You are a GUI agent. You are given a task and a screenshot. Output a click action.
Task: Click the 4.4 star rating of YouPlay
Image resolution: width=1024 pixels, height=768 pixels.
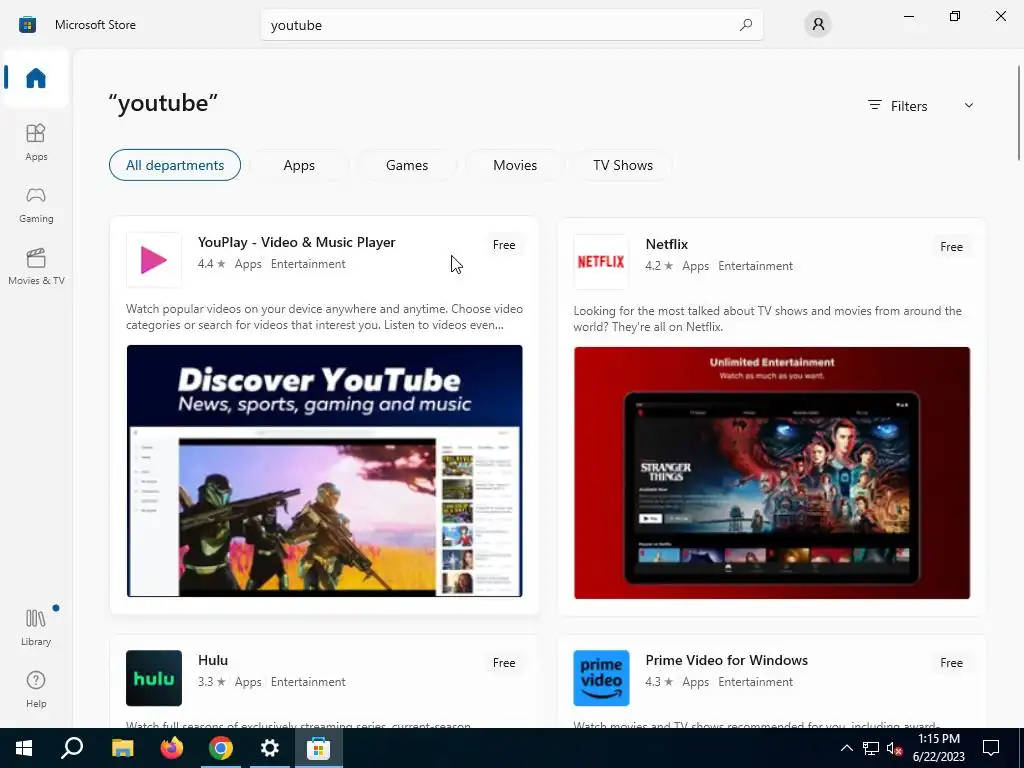click(x=212, y=264)
